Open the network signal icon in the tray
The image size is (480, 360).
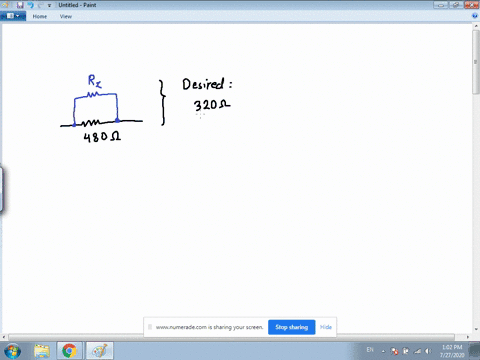point(417,351)
